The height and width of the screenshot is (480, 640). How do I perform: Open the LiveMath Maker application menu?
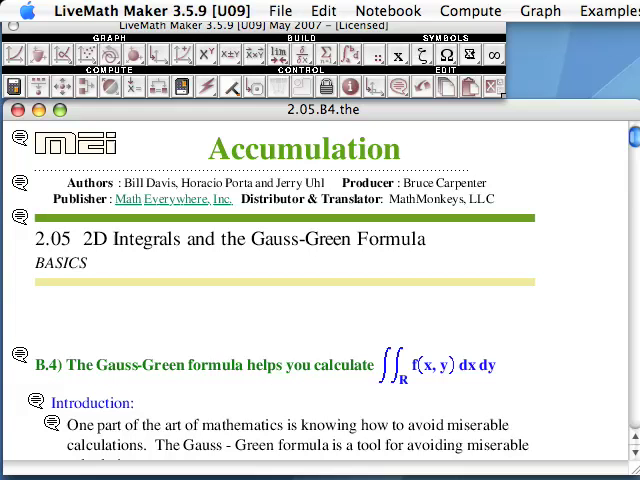[152, 11]
